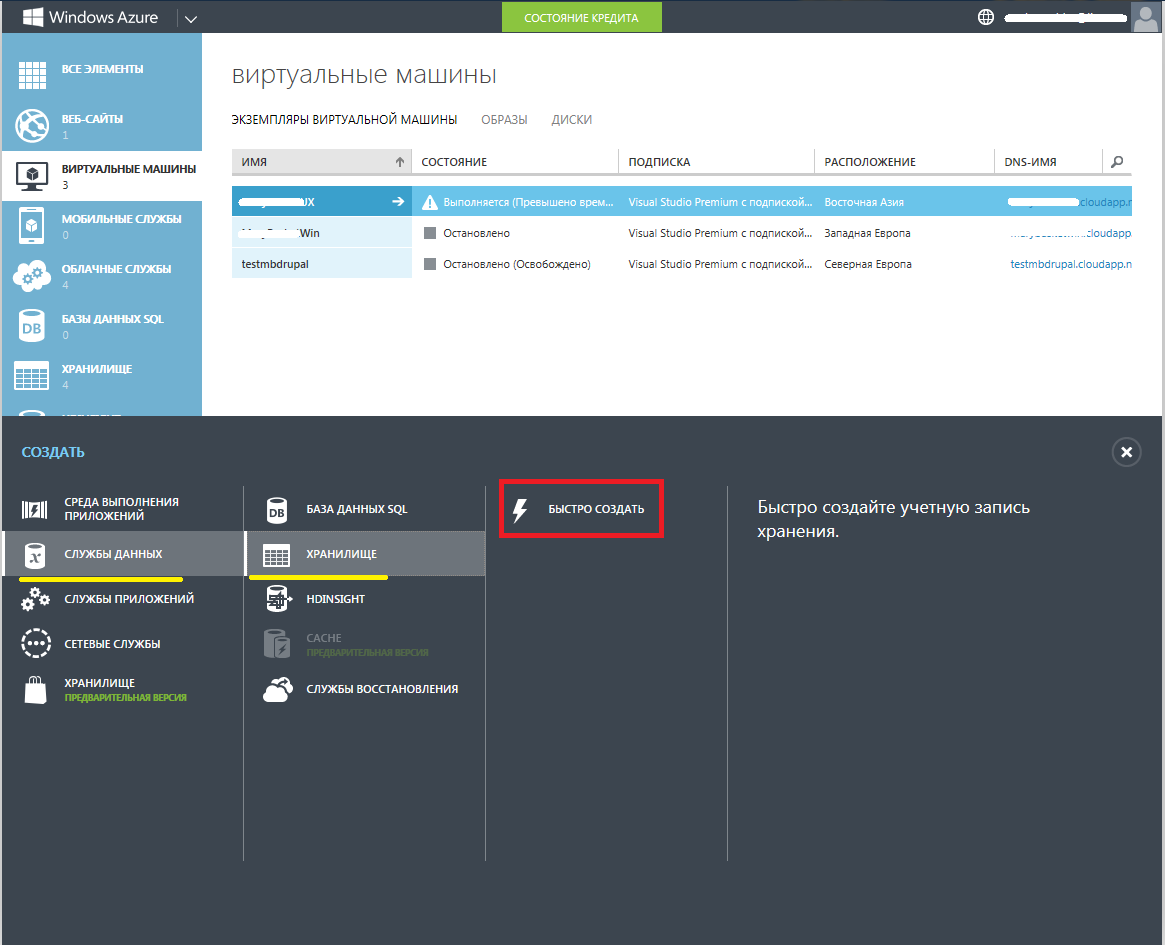Select the ХРАНИЛИЩЕ grid icon in sidebar
The image size is (1165, 945).
(x=32, y=374)
